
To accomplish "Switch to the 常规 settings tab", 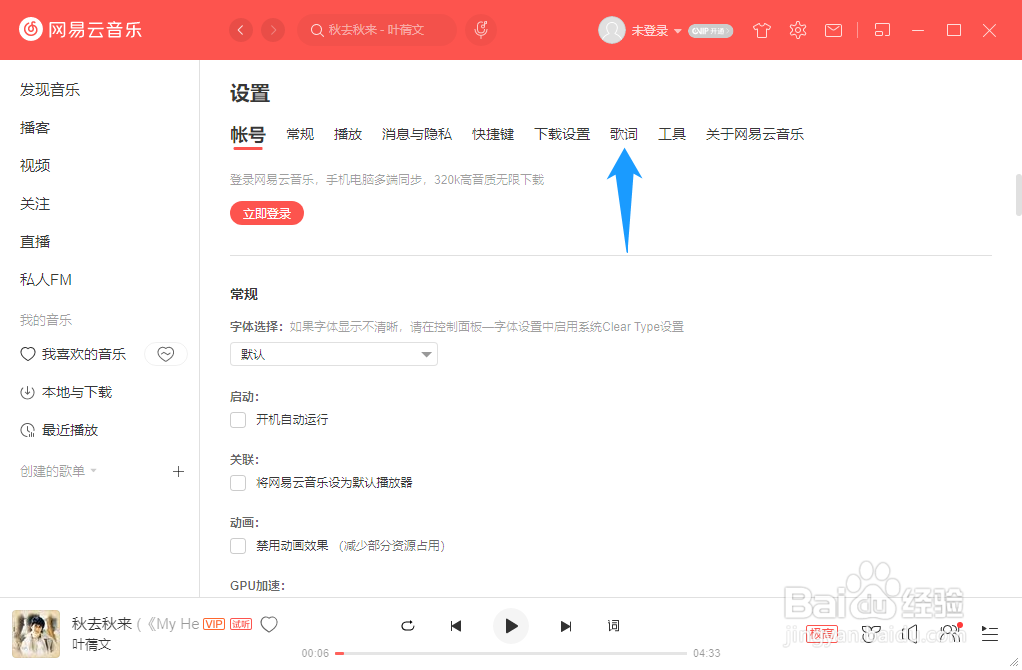I will coord(300,134).
